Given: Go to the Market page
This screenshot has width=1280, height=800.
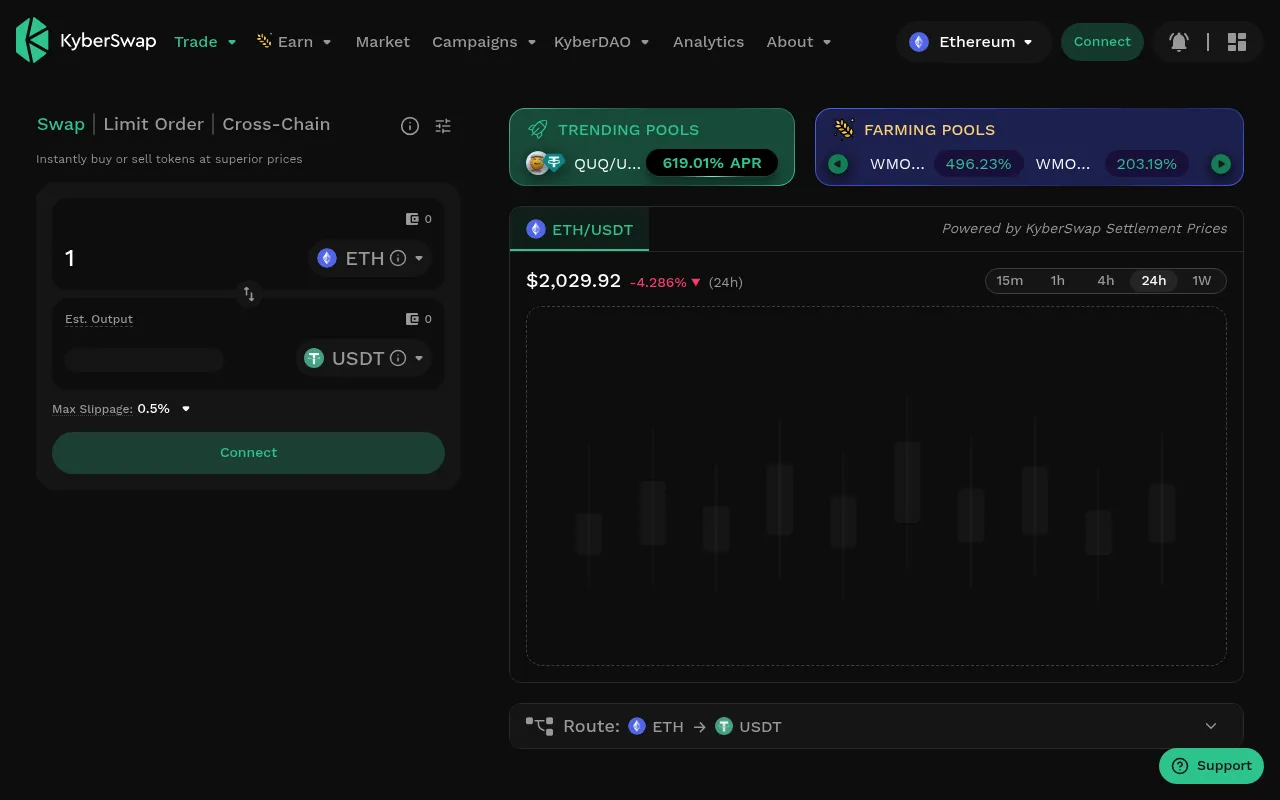Looking at the screenshot, I should click(383, 42).
